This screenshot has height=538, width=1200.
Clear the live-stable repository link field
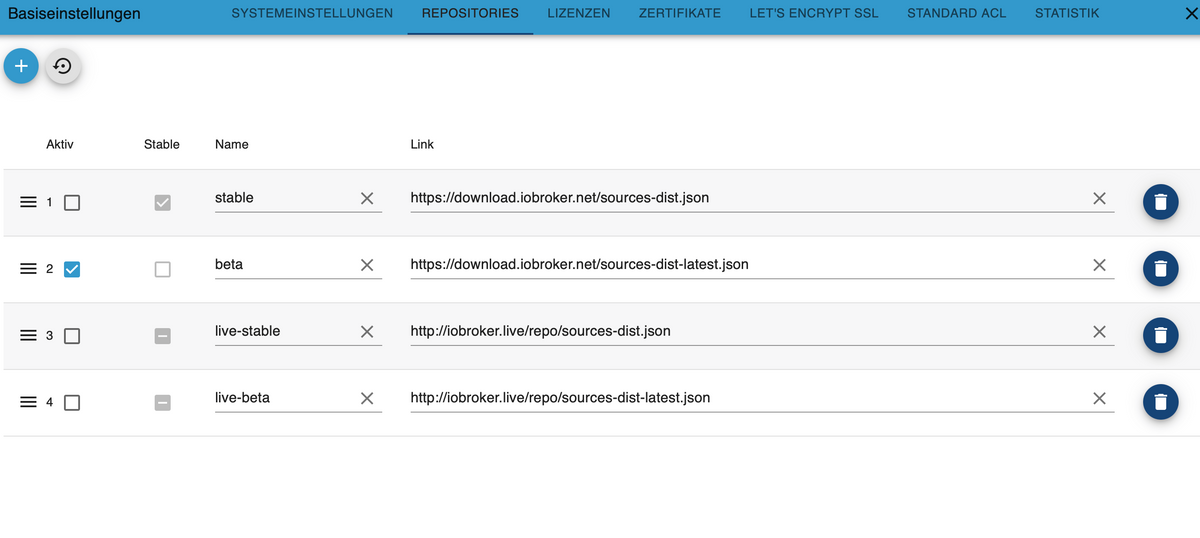click(x=1099, y=332)
